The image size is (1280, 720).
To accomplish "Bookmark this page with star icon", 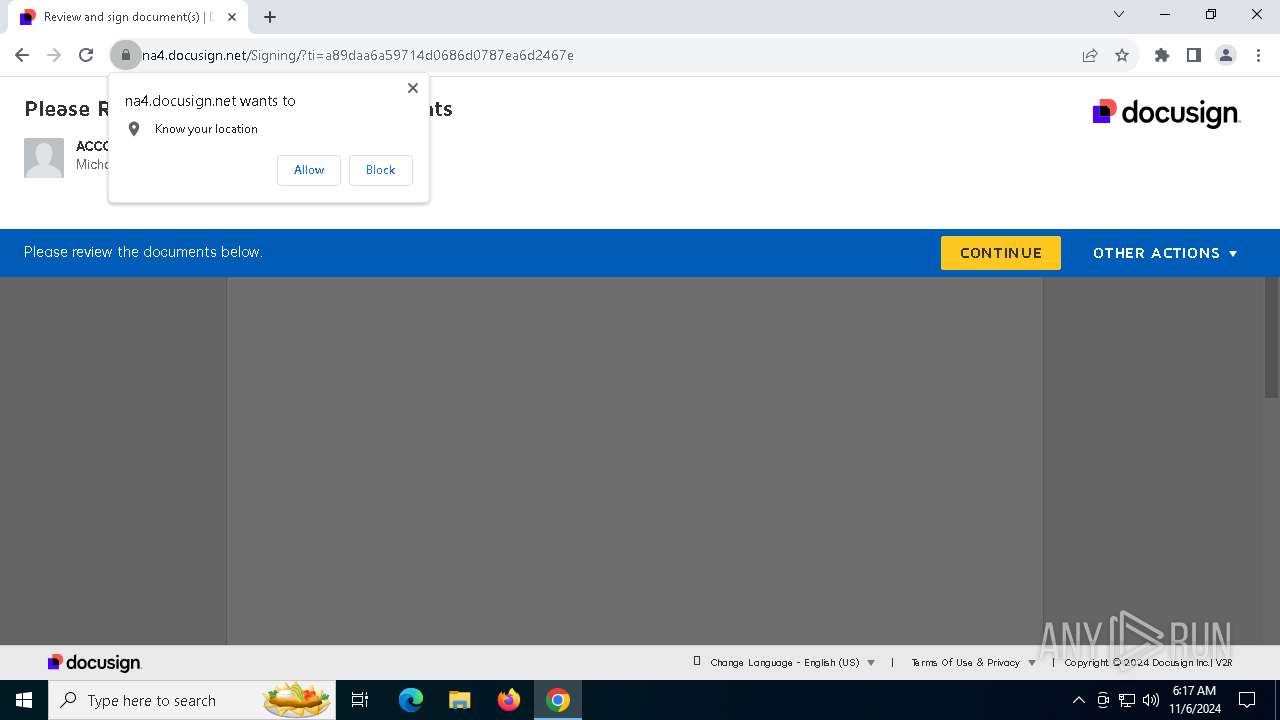I will click(1122, 55).
